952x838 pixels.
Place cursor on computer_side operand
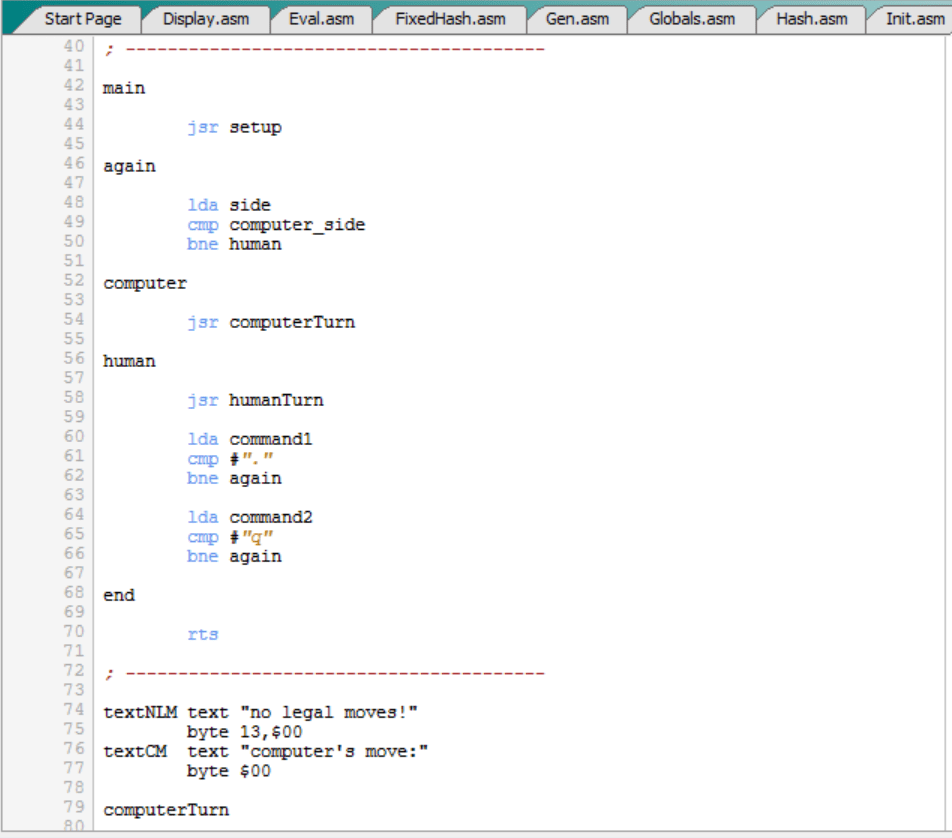297,225
